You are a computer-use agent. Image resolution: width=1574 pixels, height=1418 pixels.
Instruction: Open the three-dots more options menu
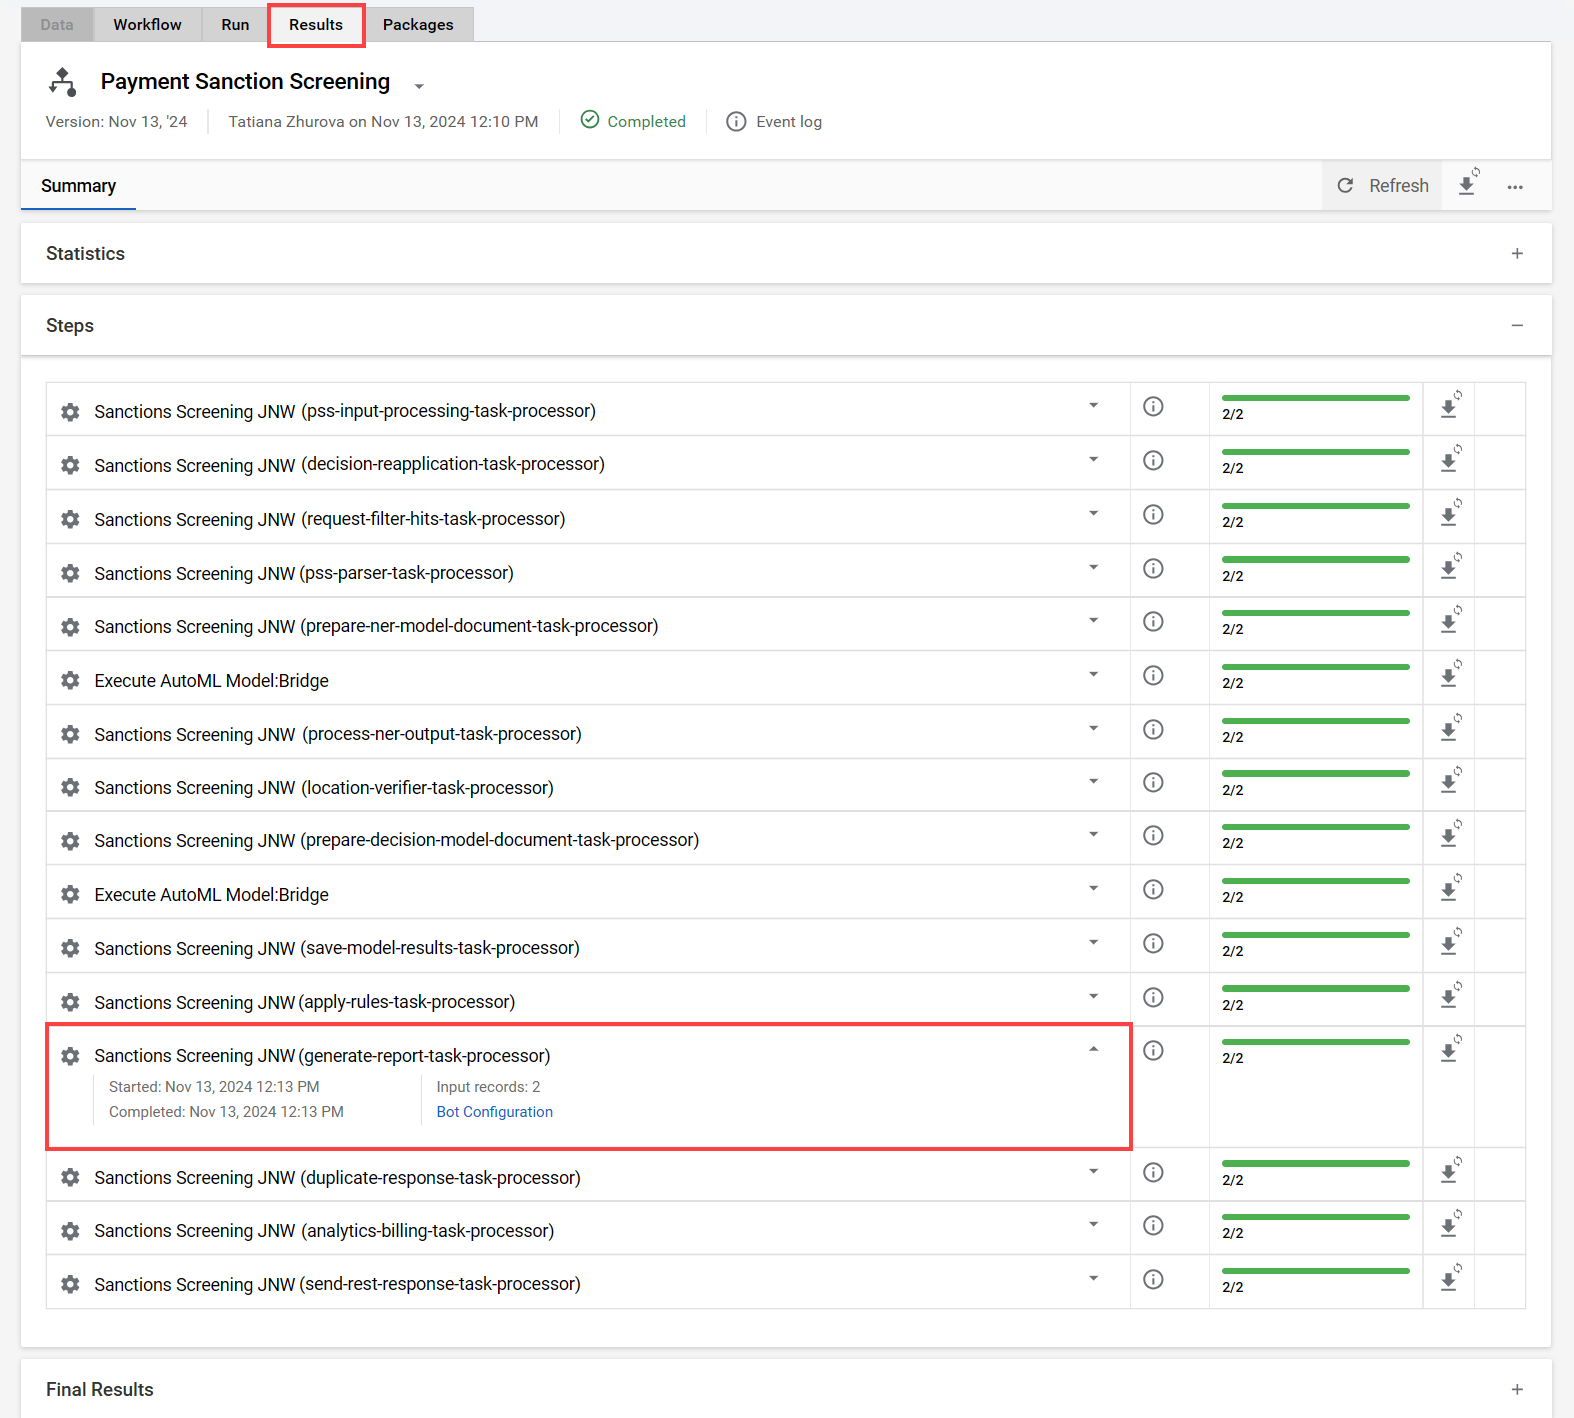pyautogui.click(x=1515, y=187)
